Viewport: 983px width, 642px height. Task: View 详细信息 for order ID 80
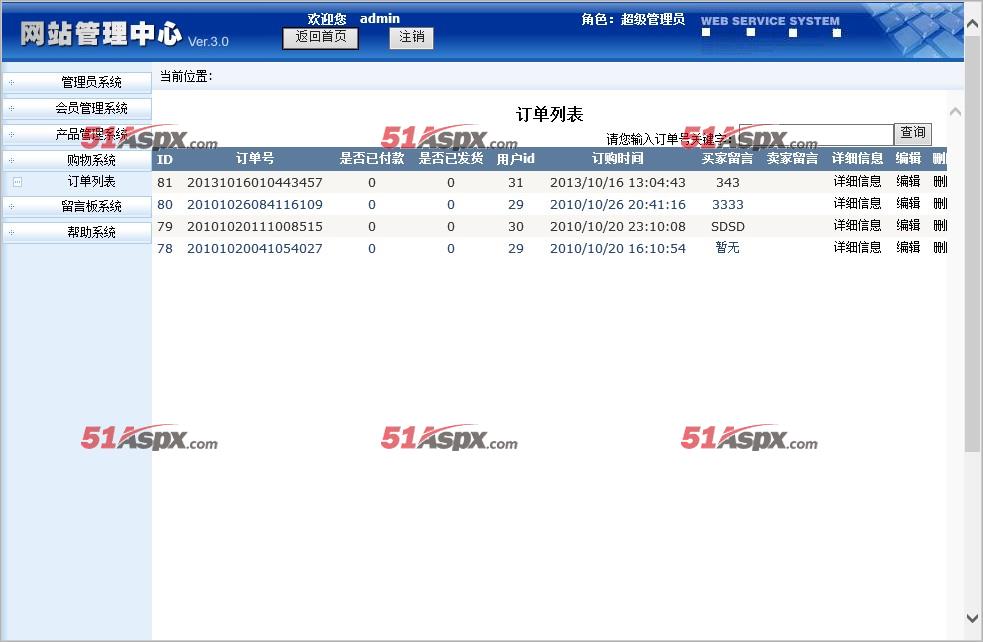tap(857, 204)
